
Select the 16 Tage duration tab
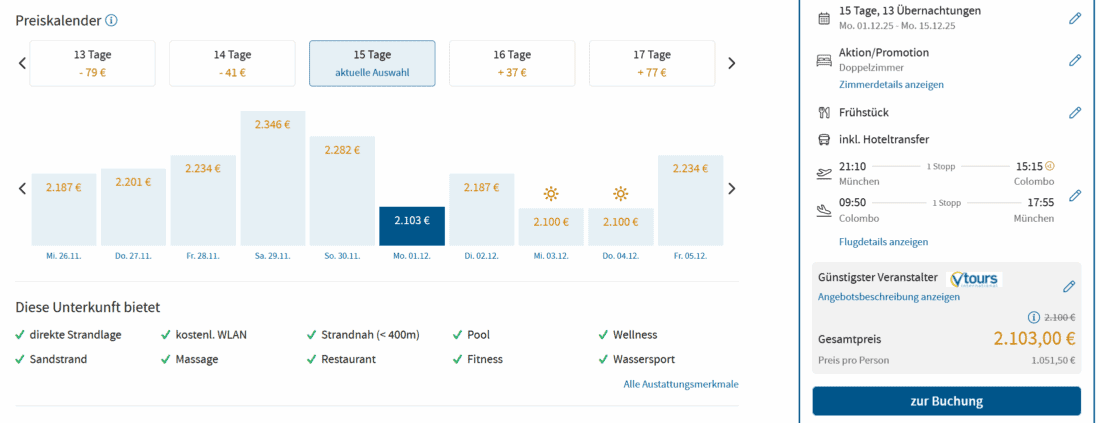point(512,63)
